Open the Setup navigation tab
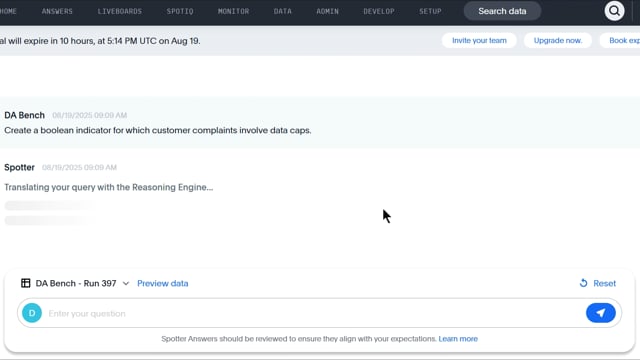Screen dimensions: 640x360 (430, 11)
